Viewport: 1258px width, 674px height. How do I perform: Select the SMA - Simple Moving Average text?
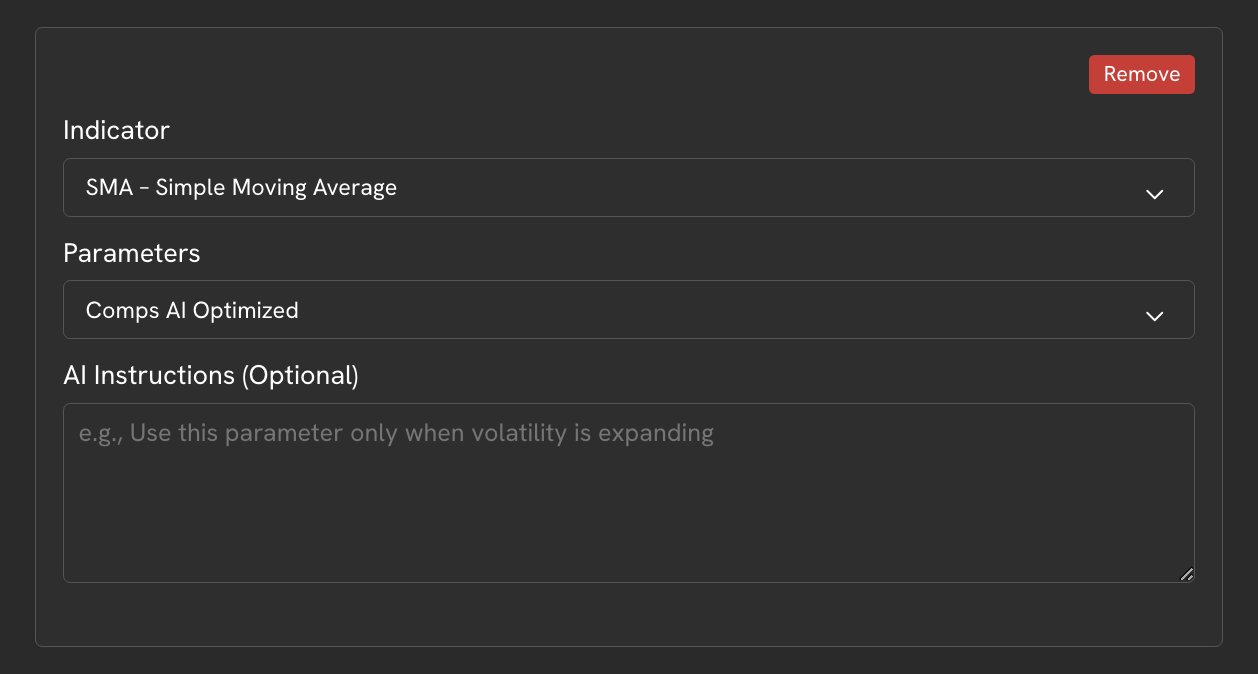[241, 187]
